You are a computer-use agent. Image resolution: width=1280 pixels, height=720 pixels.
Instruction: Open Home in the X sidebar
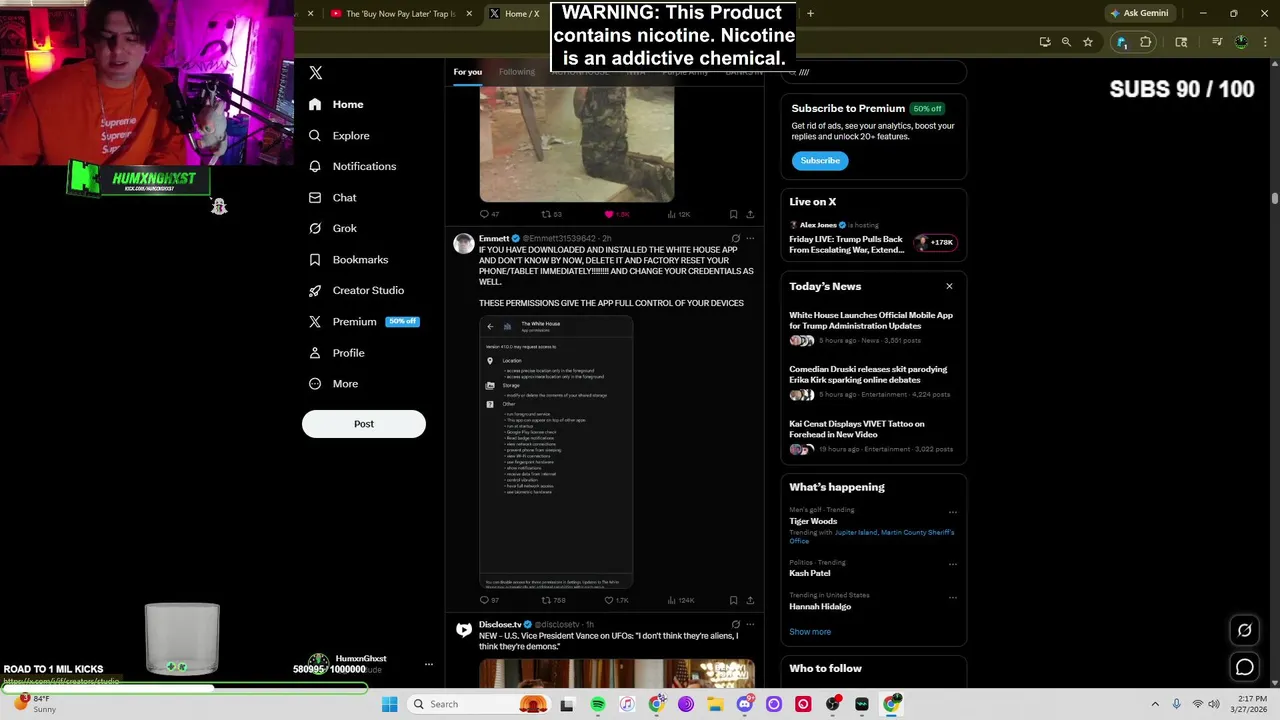click(x=337, y=104)
